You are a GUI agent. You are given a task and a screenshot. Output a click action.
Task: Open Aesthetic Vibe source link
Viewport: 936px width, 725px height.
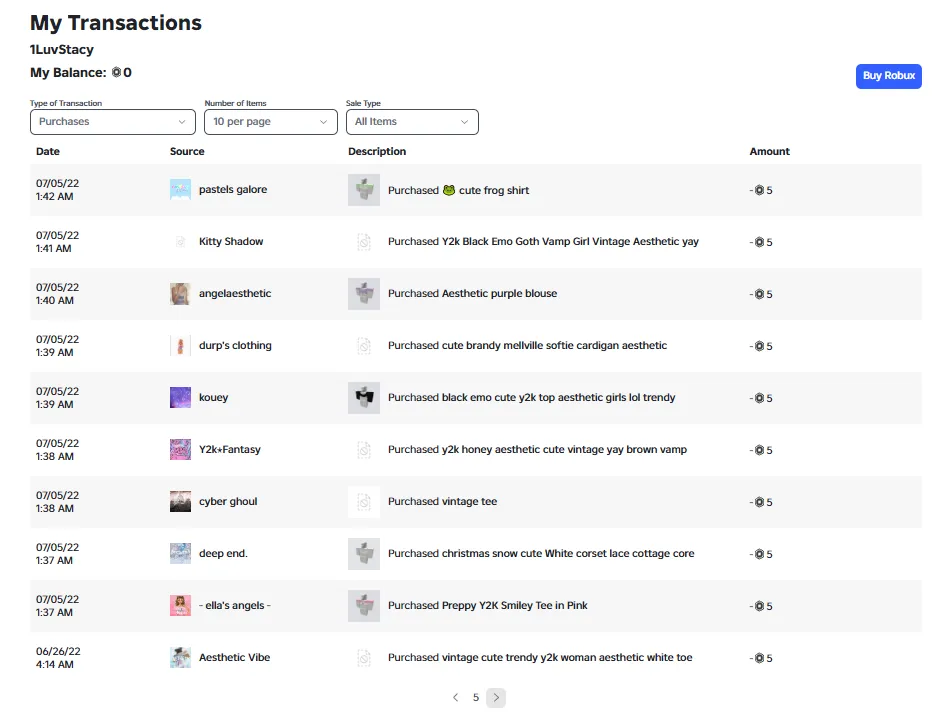click(x=235, y=657)
